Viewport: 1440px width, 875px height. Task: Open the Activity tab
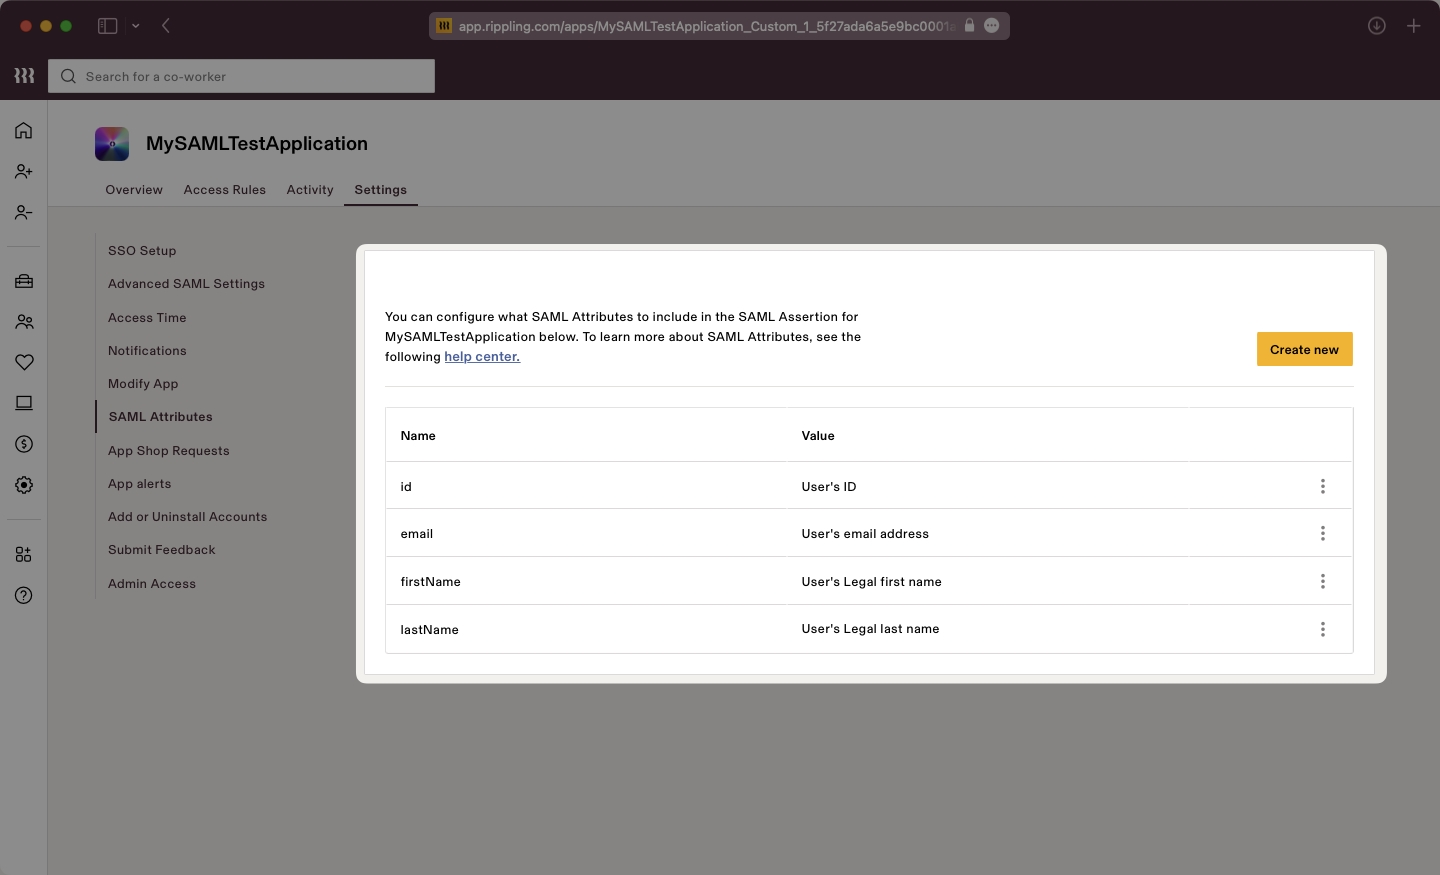click(309, 189)
